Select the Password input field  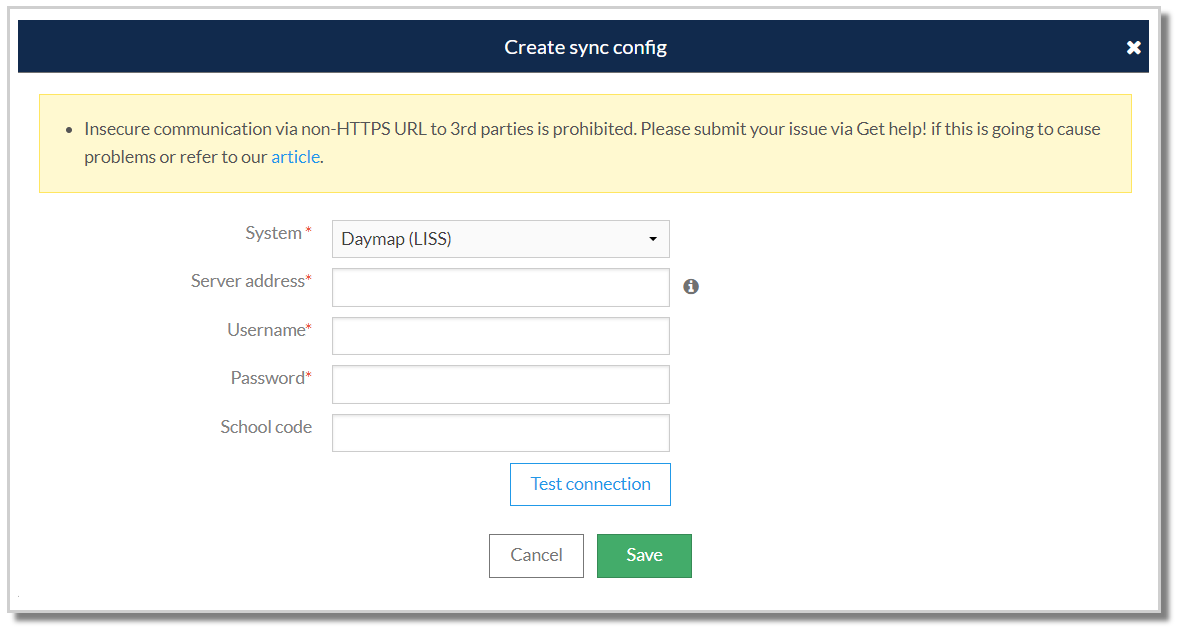coord(500,384)
